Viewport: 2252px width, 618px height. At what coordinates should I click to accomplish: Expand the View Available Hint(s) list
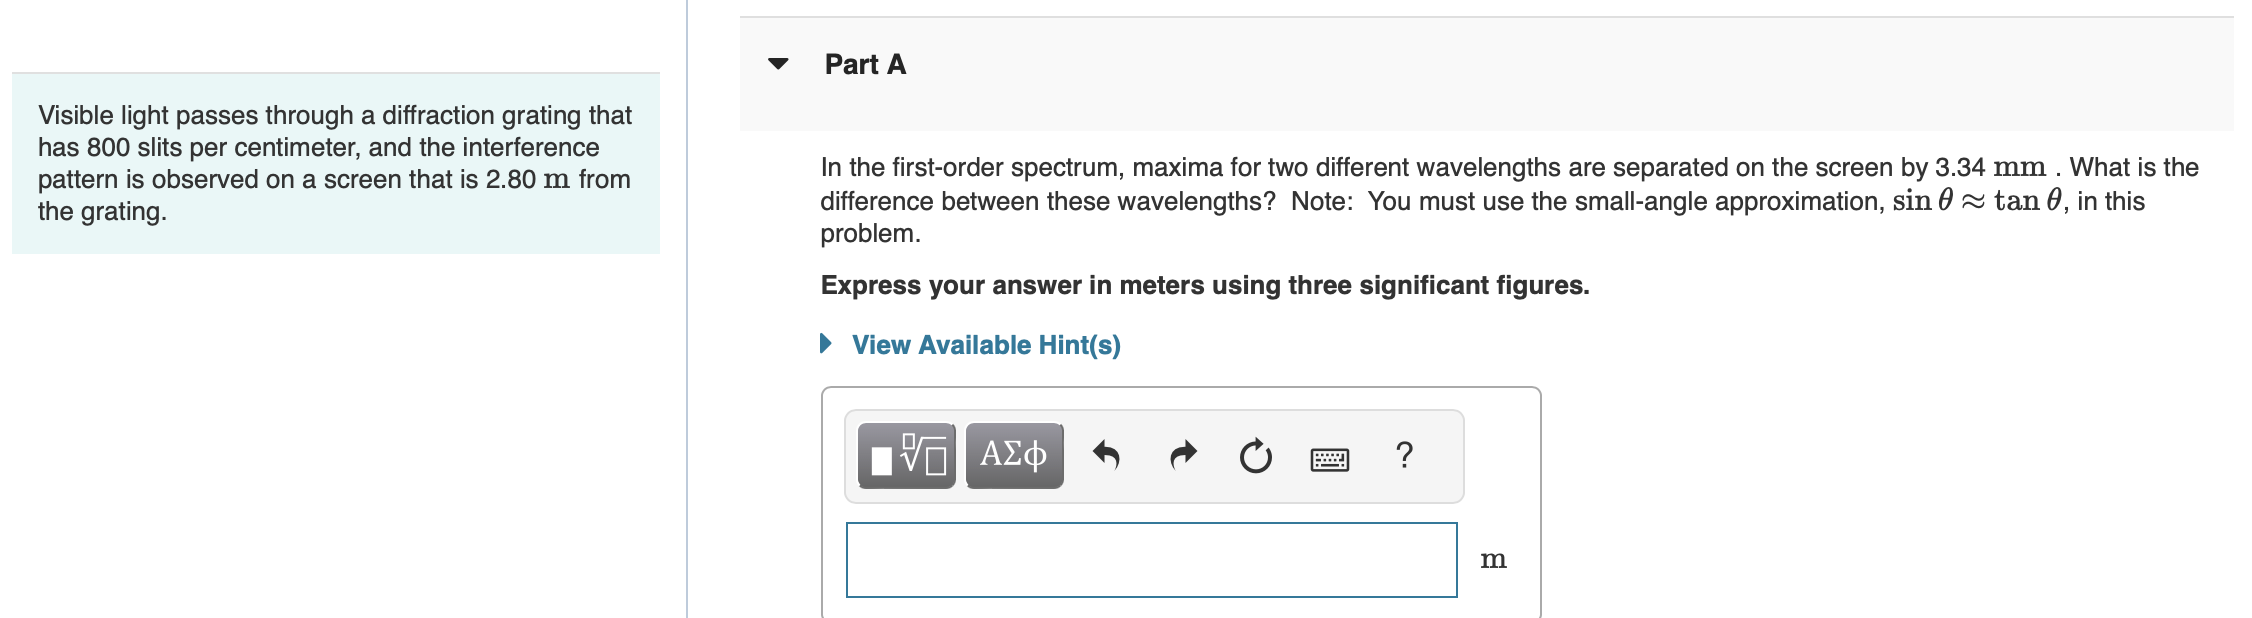(984, 346)
